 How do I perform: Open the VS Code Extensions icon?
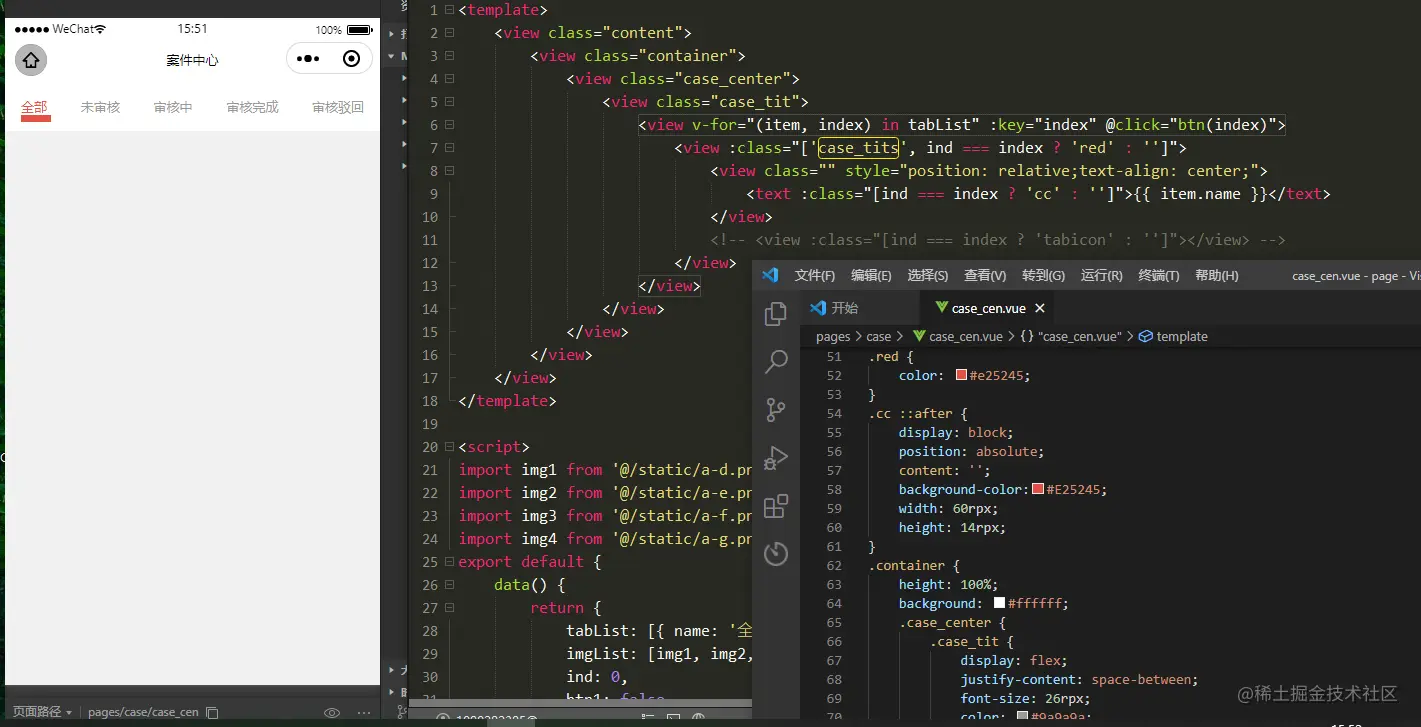click(x=776, y=506)
